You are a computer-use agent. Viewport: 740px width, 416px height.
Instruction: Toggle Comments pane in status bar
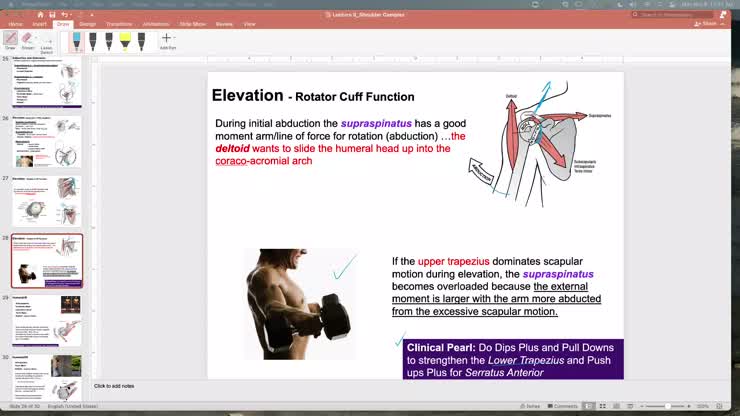pos(563,406)
